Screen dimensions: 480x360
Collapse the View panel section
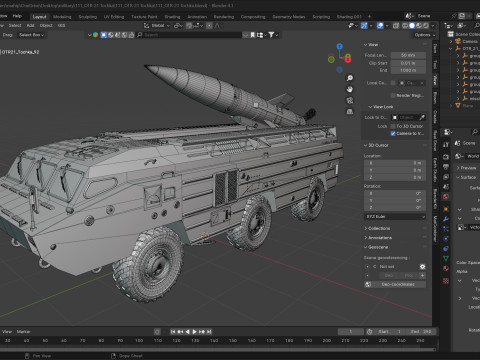[370, 45]
